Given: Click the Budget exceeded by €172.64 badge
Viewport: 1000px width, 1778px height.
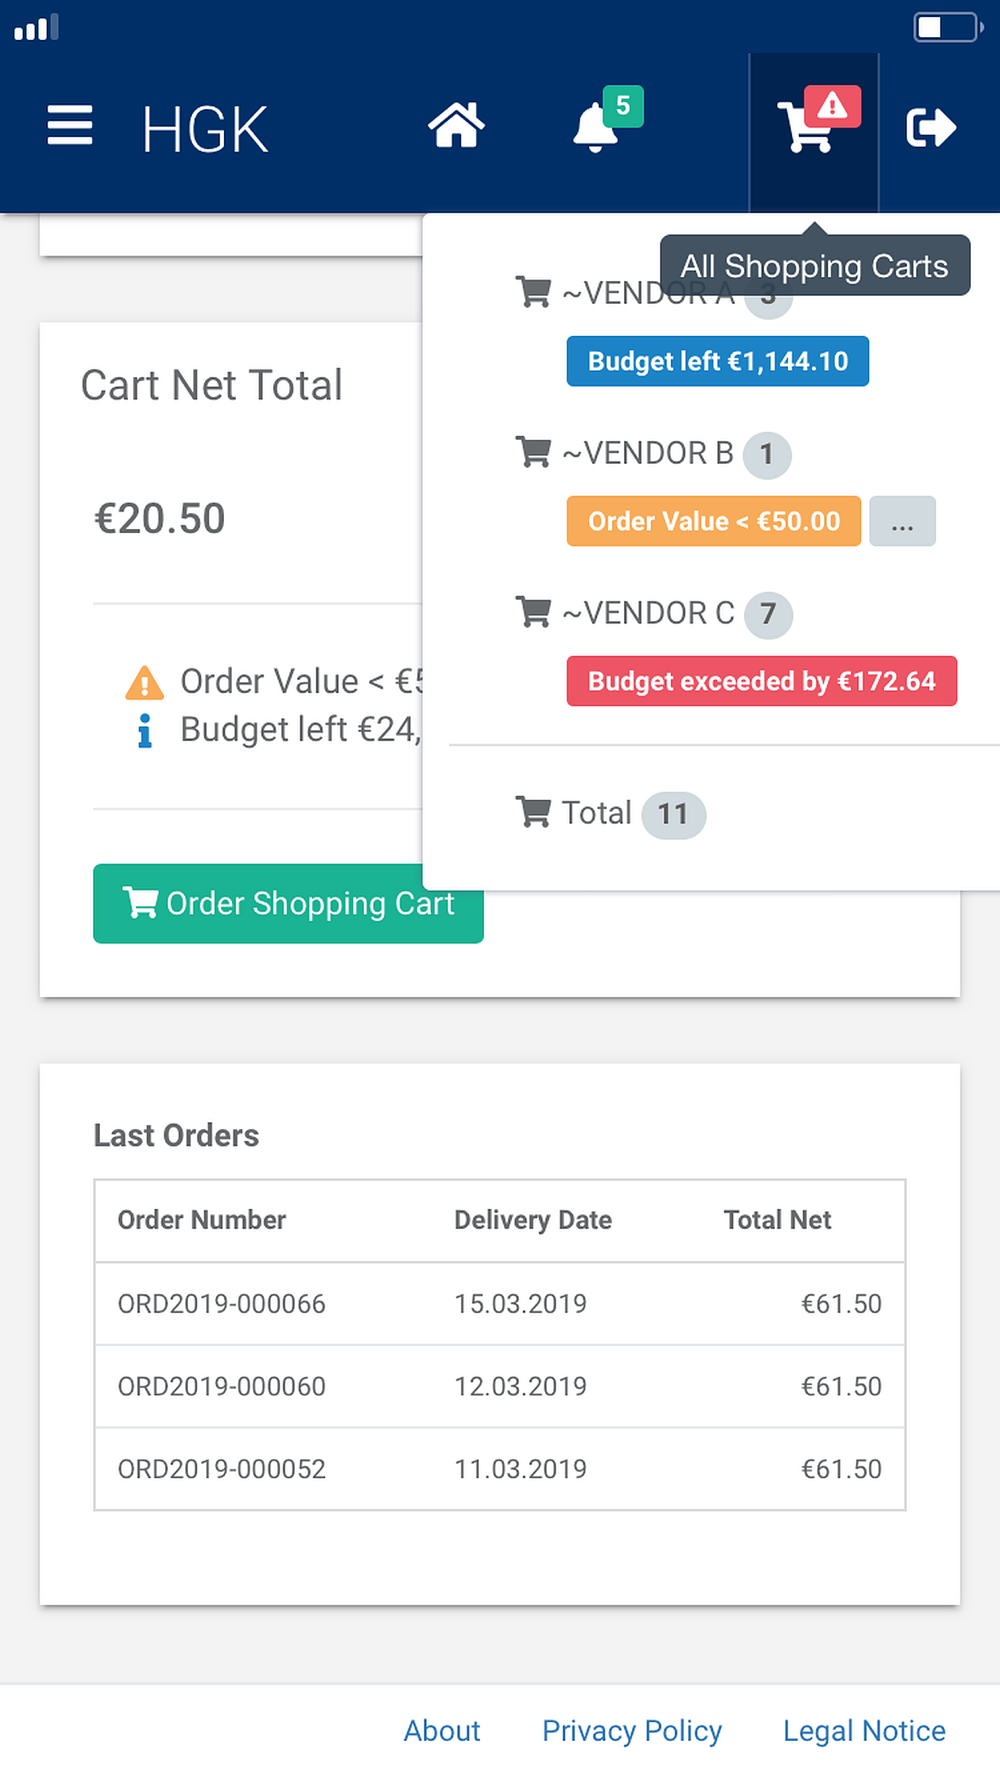Looking at the screenshot, I should [761, 682].
